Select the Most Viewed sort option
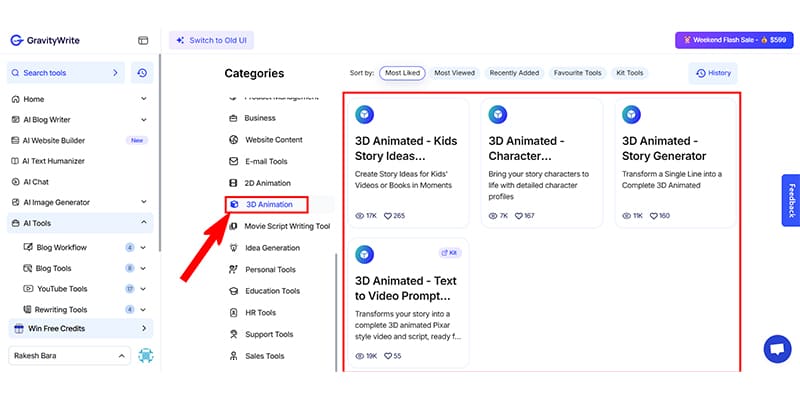Screen dimensions: 800x400 [455, 73]
